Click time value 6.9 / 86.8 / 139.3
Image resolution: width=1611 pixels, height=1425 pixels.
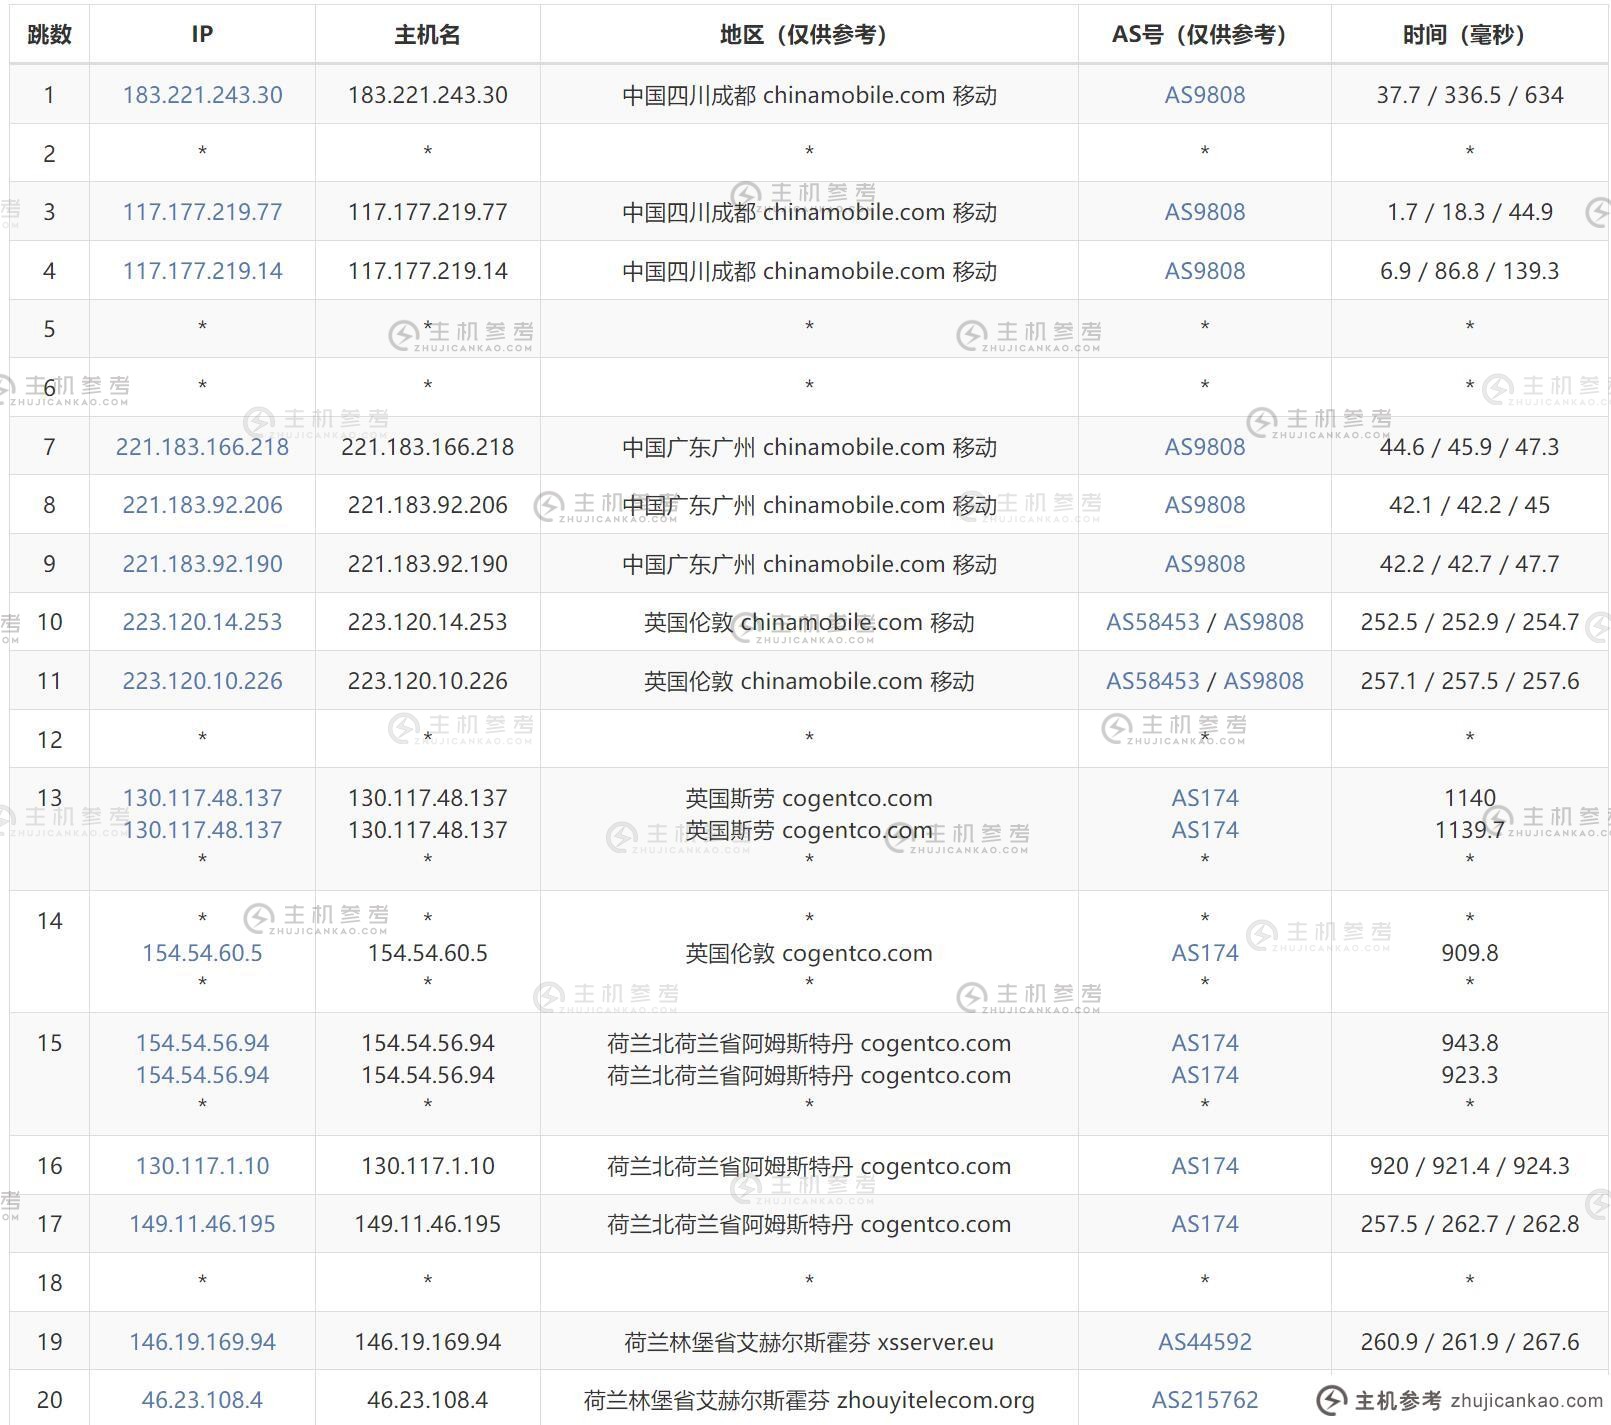click(1470, 271)
